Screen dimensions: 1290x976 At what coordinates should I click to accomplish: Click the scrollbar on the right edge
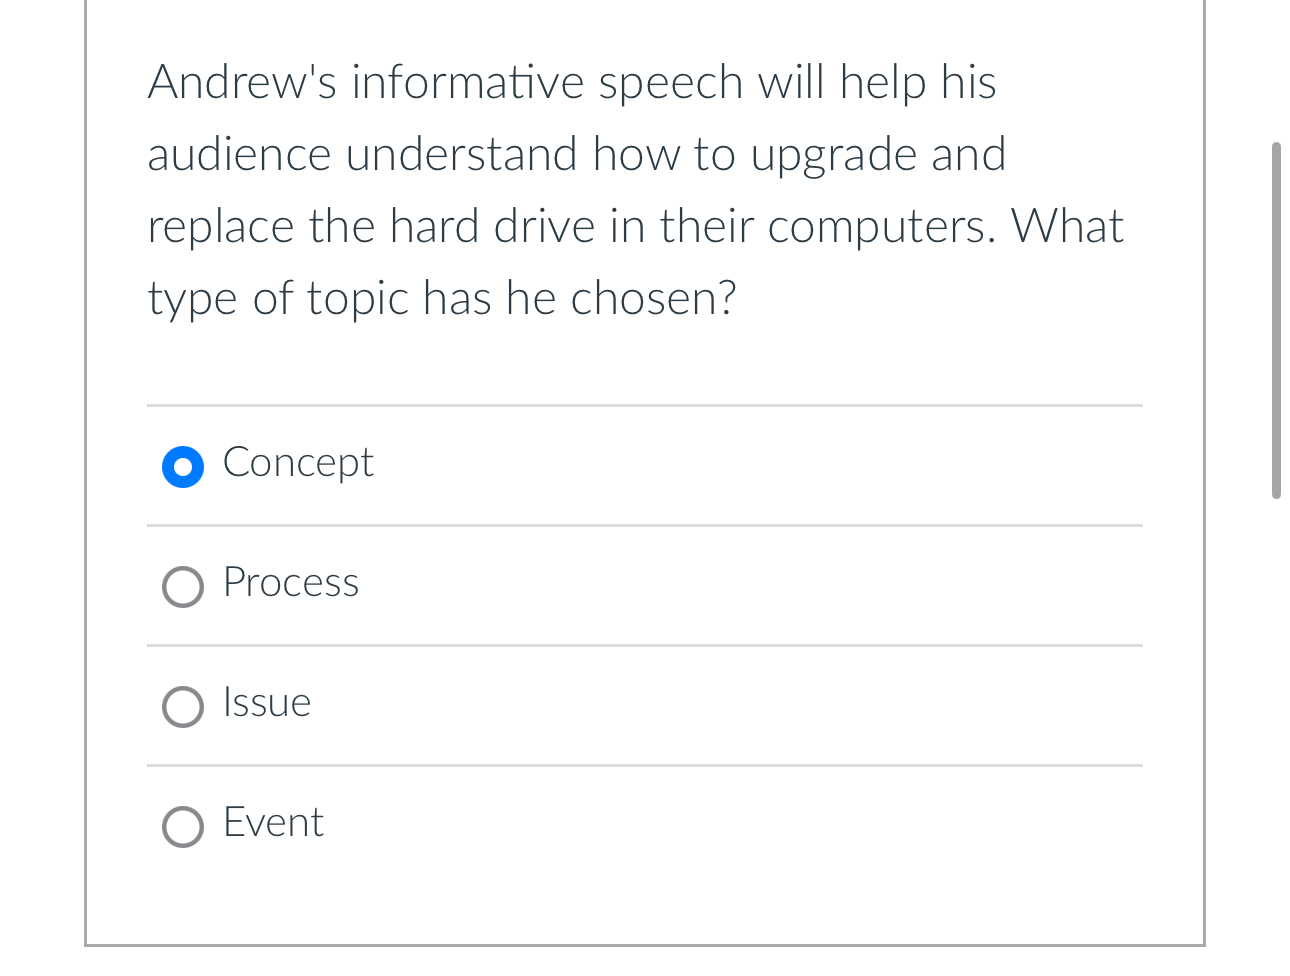click(x=1278, y=320)
